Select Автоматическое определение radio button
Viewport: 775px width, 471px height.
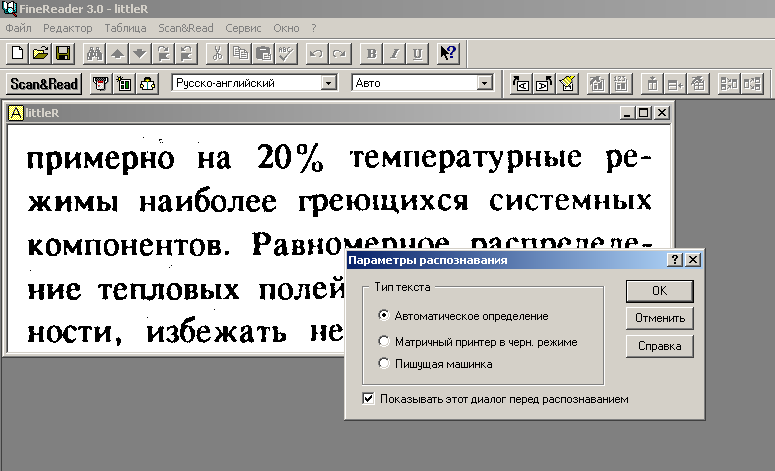384,315
